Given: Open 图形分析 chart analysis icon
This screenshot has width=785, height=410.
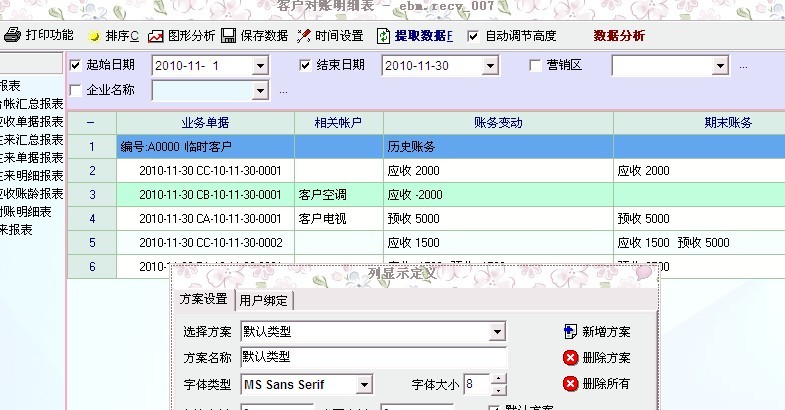Looking at the screenshot, I should (x=155, y=36).
